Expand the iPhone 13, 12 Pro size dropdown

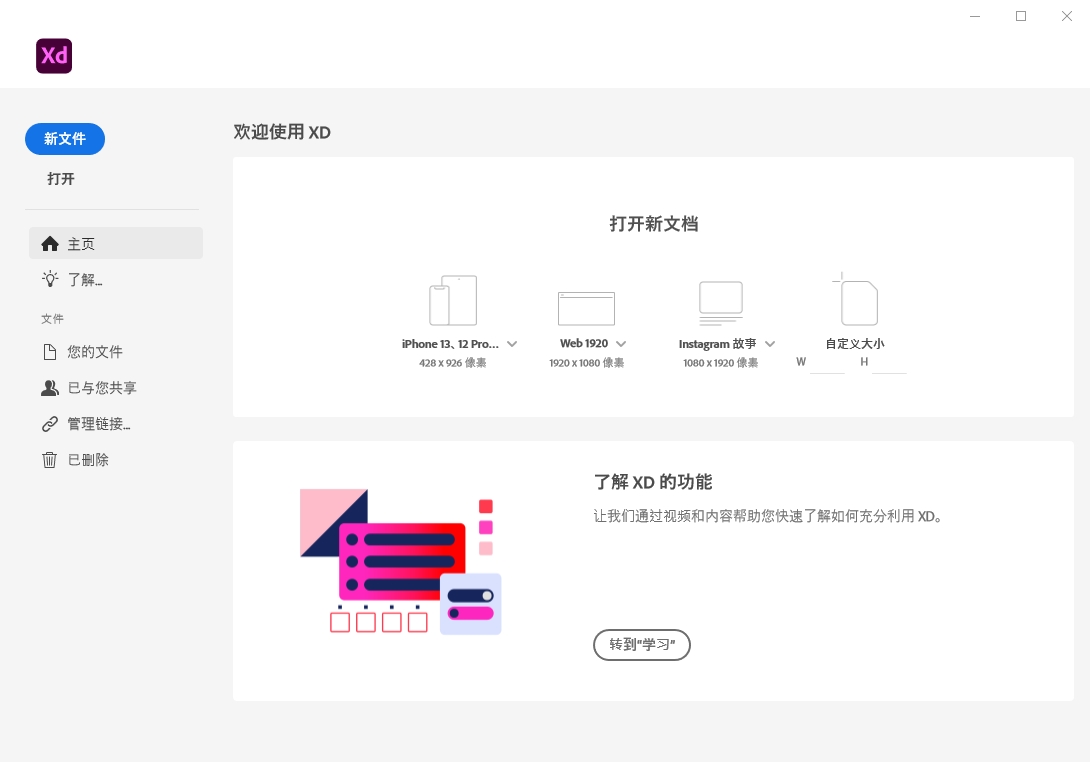click(512, 344)
